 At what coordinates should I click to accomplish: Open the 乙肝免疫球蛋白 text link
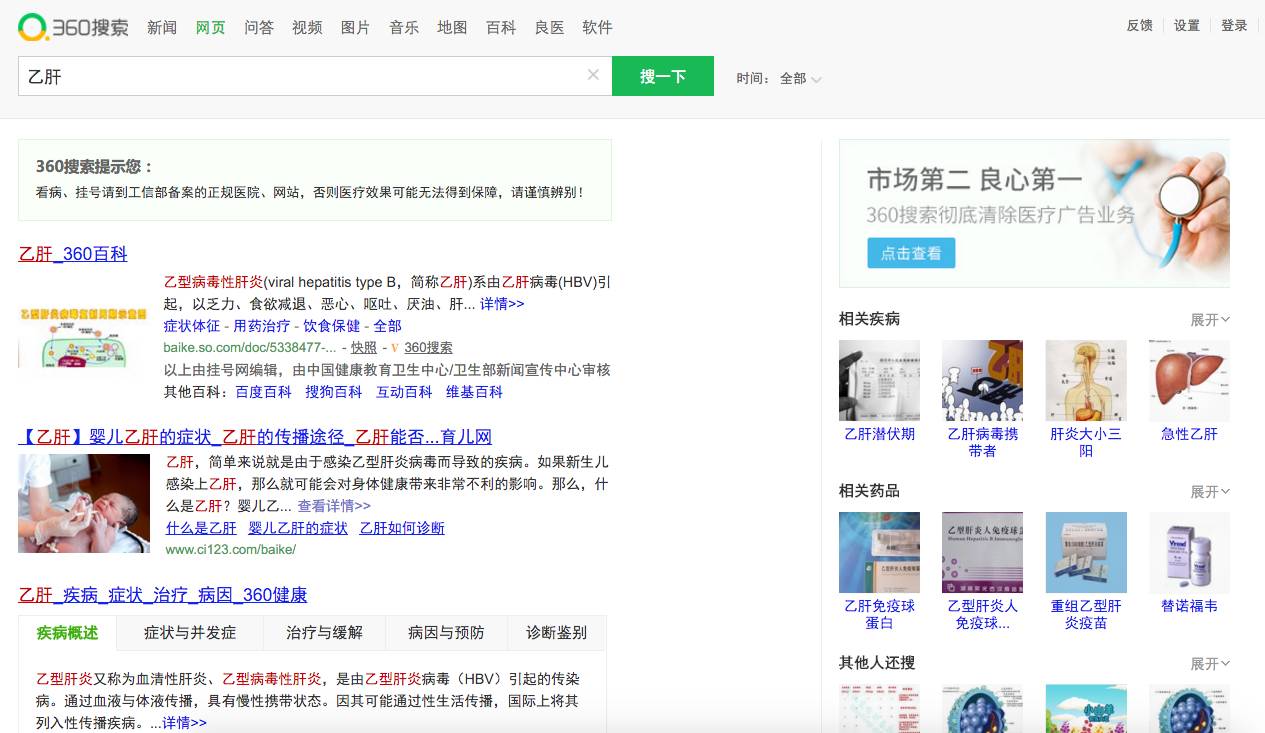point(879,614)
